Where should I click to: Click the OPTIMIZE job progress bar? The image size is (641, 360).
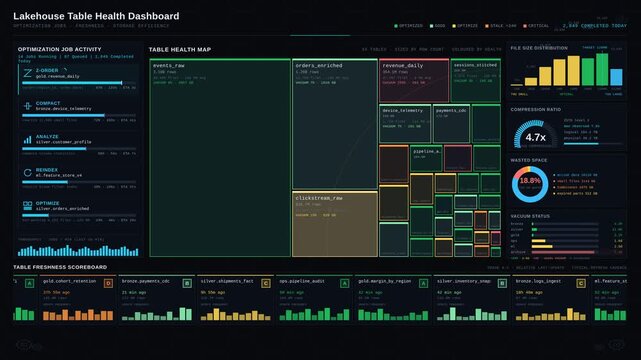[79, 215]
